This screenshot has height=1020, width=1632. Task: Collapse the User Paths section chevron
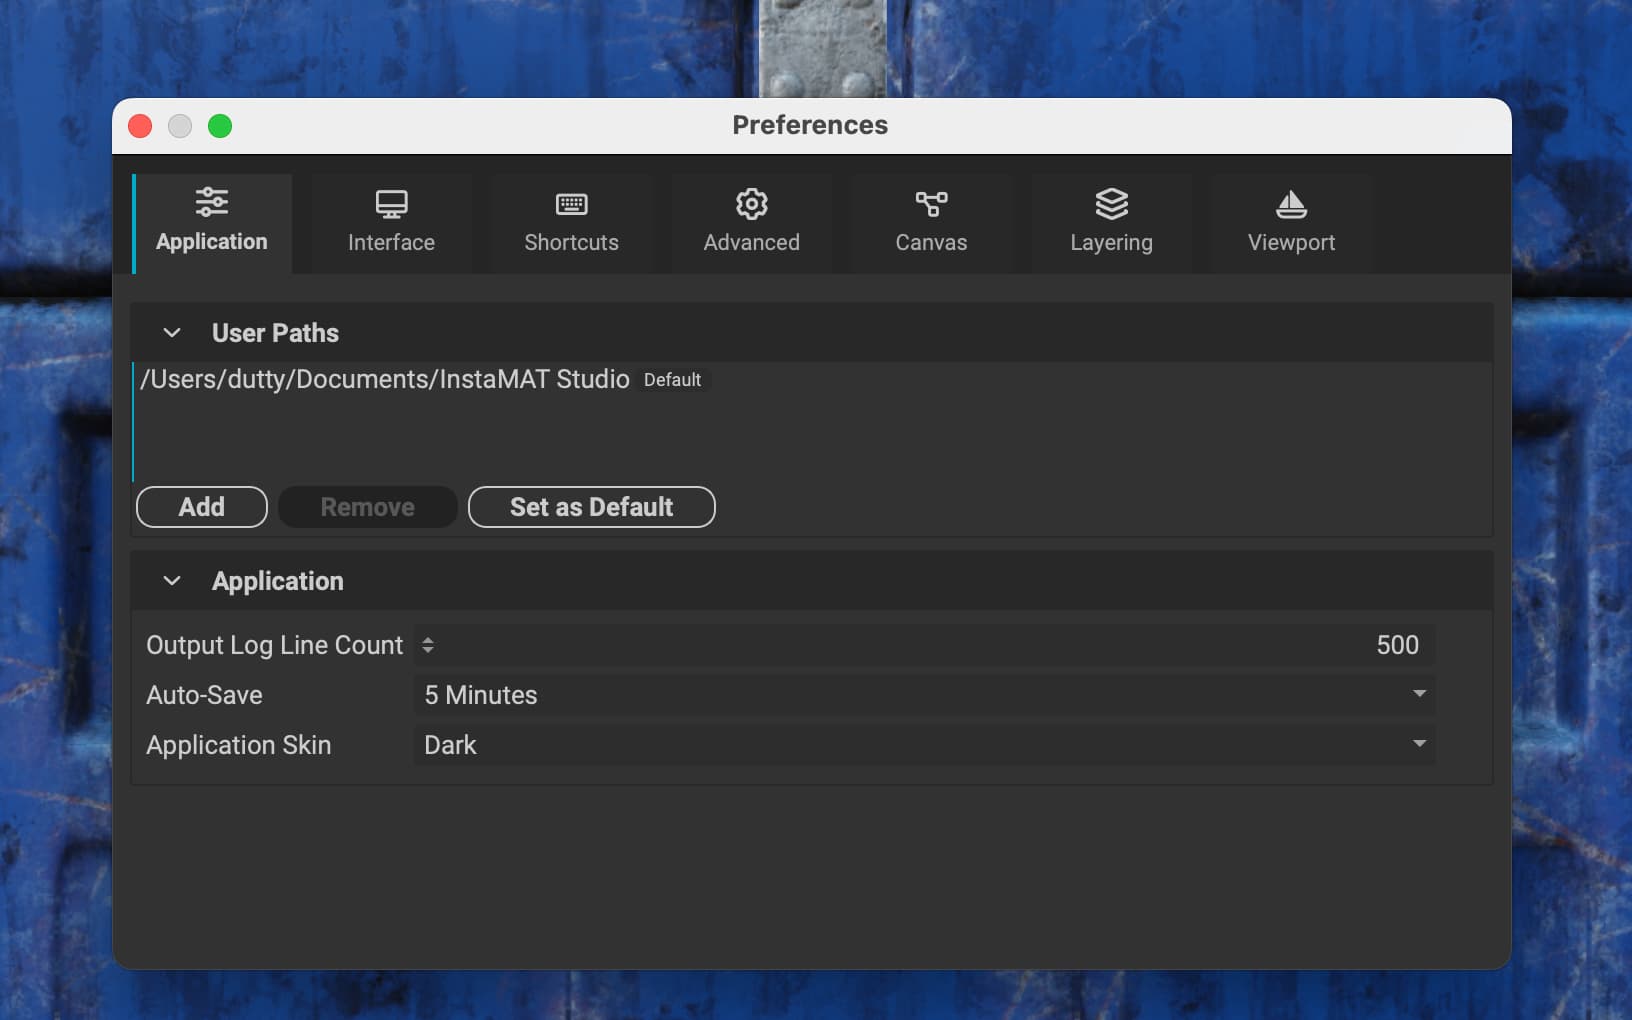tap(172, 333)
